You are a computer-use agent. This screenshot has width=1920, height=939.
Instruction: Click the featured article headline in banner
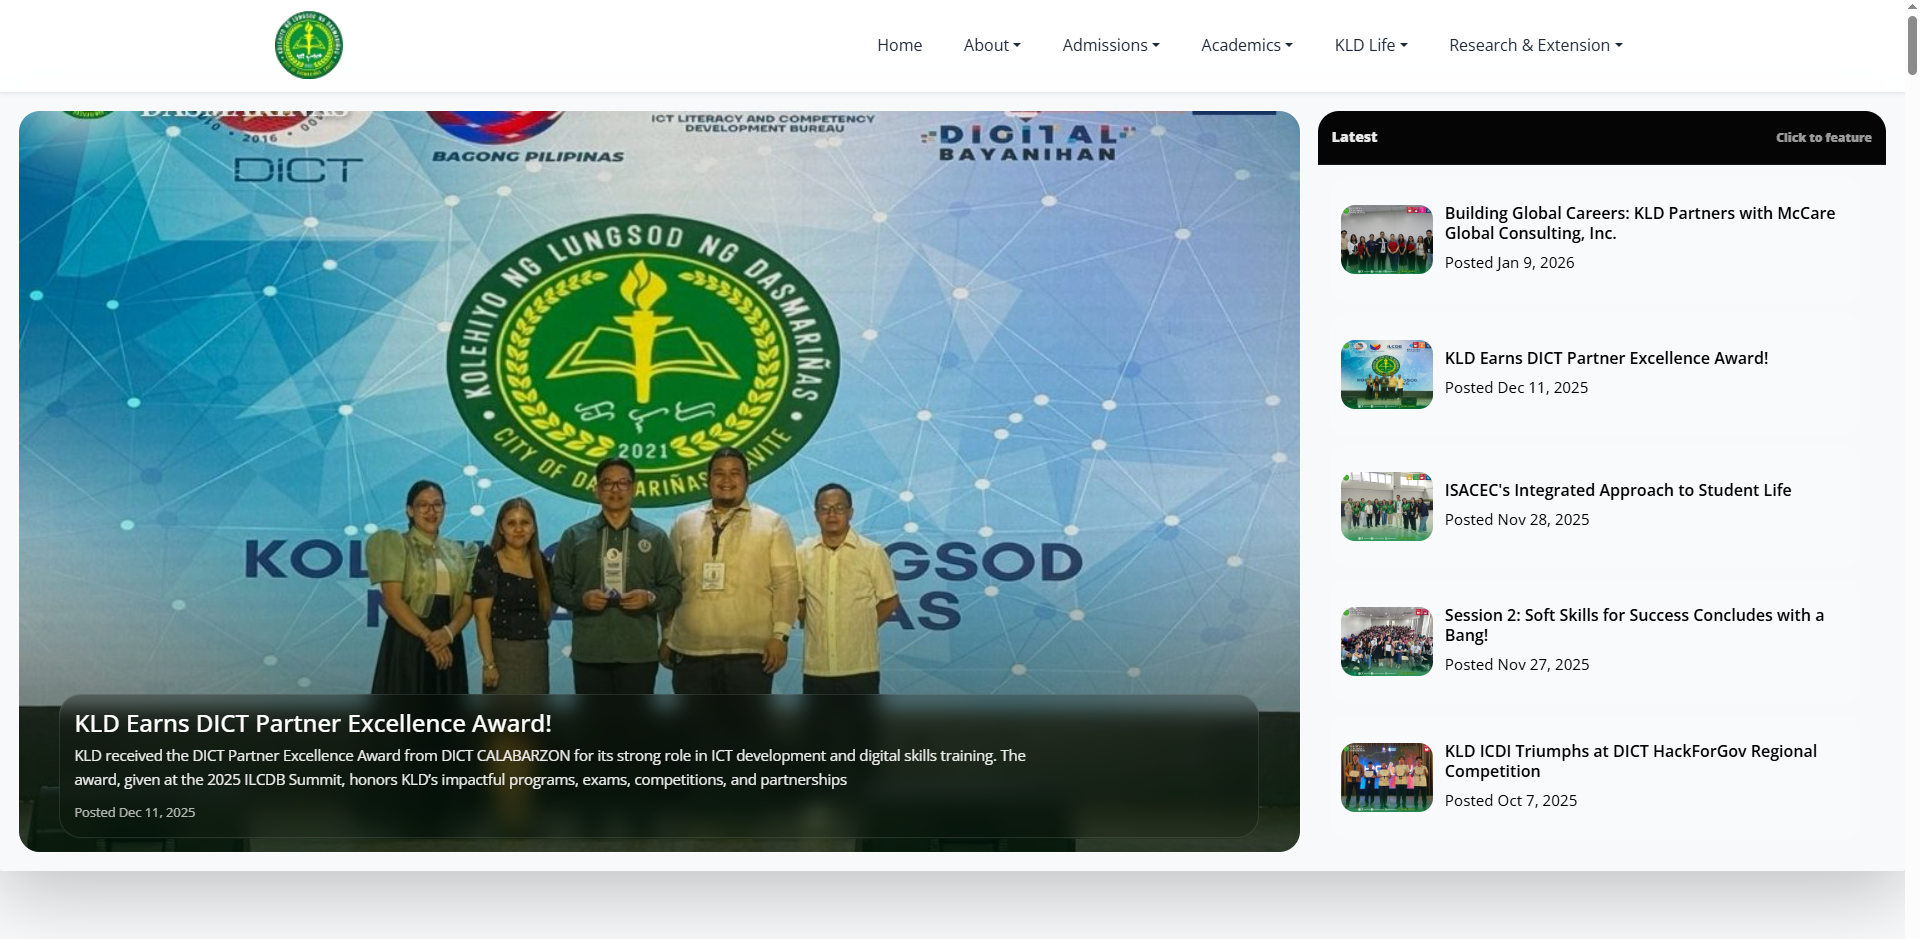pos(313,723)
